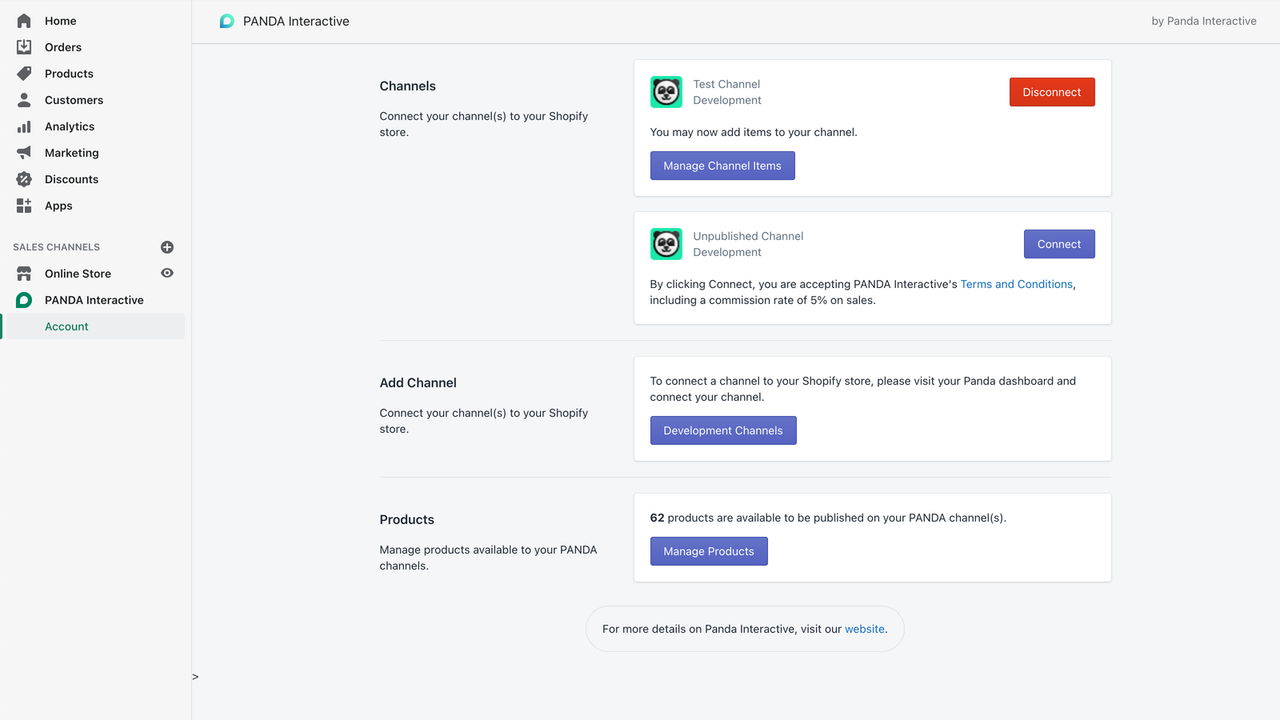Screen dimensions: 1280x720
Task: Click Manage Products for the 62 products
Action: [x=708, y=551]
